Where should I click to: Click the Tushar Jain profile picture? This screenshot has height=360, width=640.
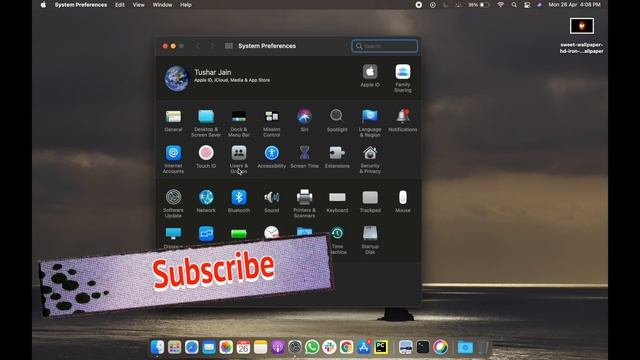pos(177,78)
